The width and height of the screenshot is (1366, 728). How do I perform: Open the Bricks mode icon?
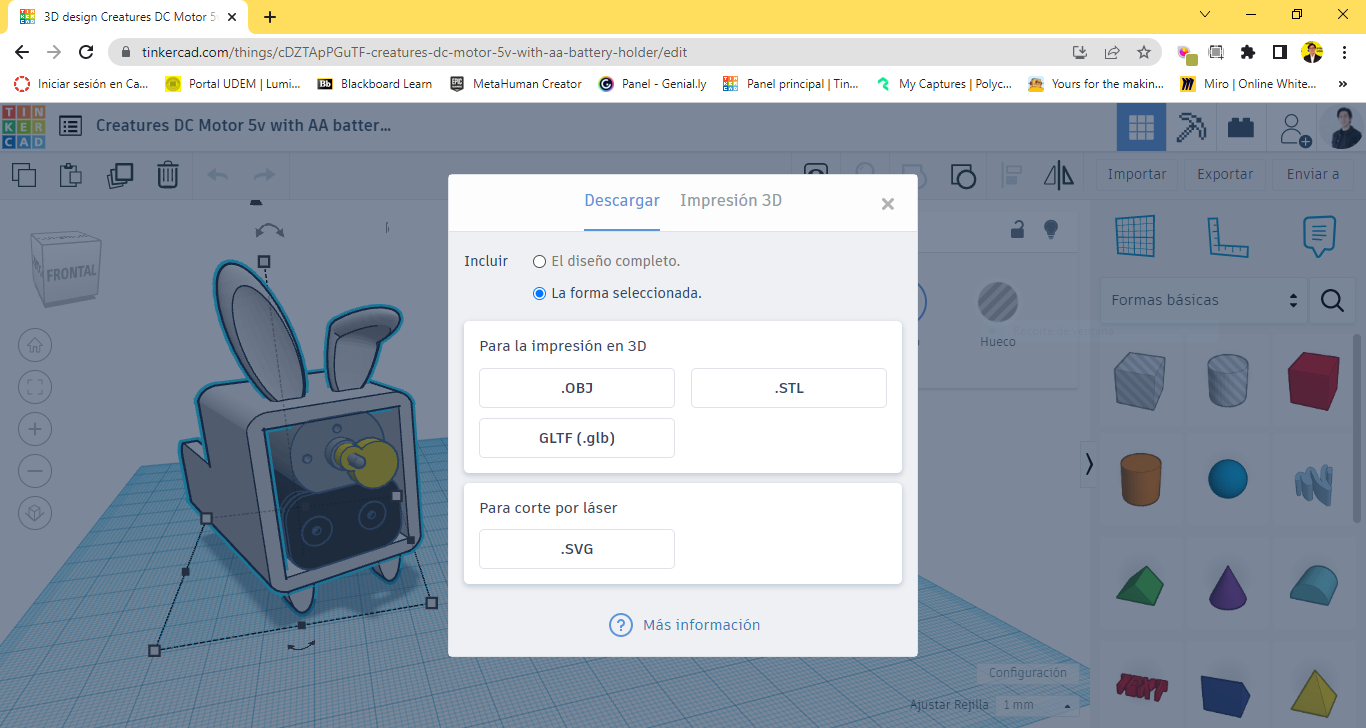[1241, 127]
